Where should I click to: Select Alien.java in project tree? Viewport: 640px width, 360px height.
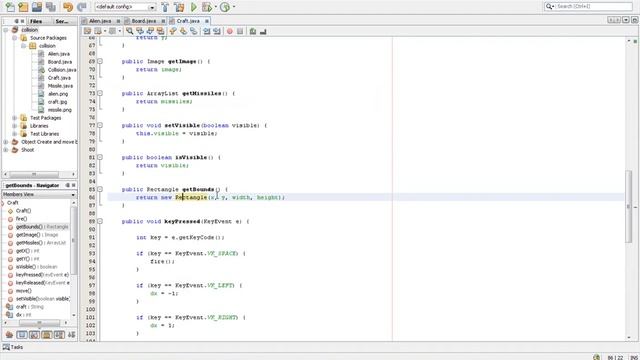58,54
